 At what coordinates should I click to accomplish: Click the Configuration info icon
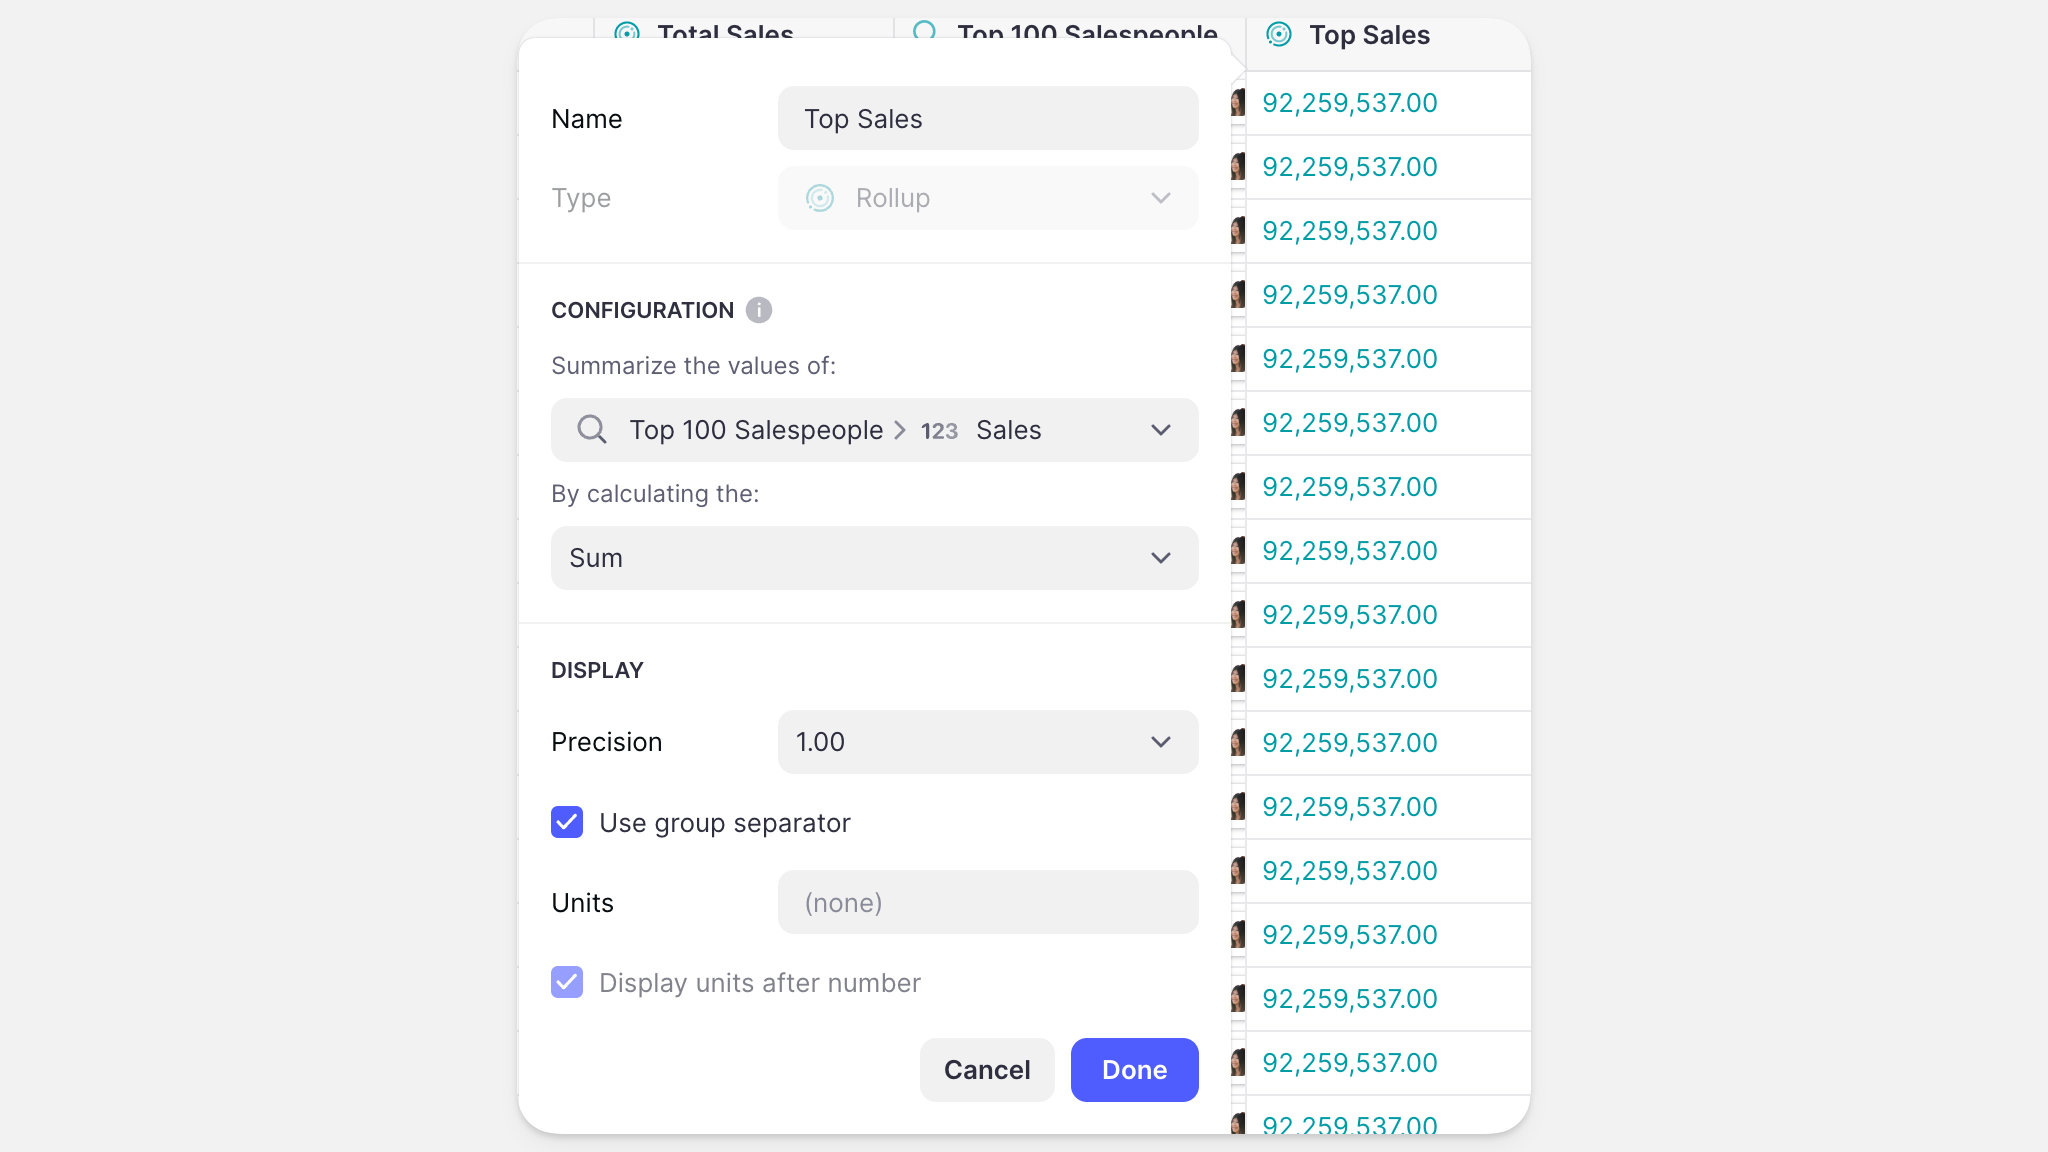pos(759,310)
